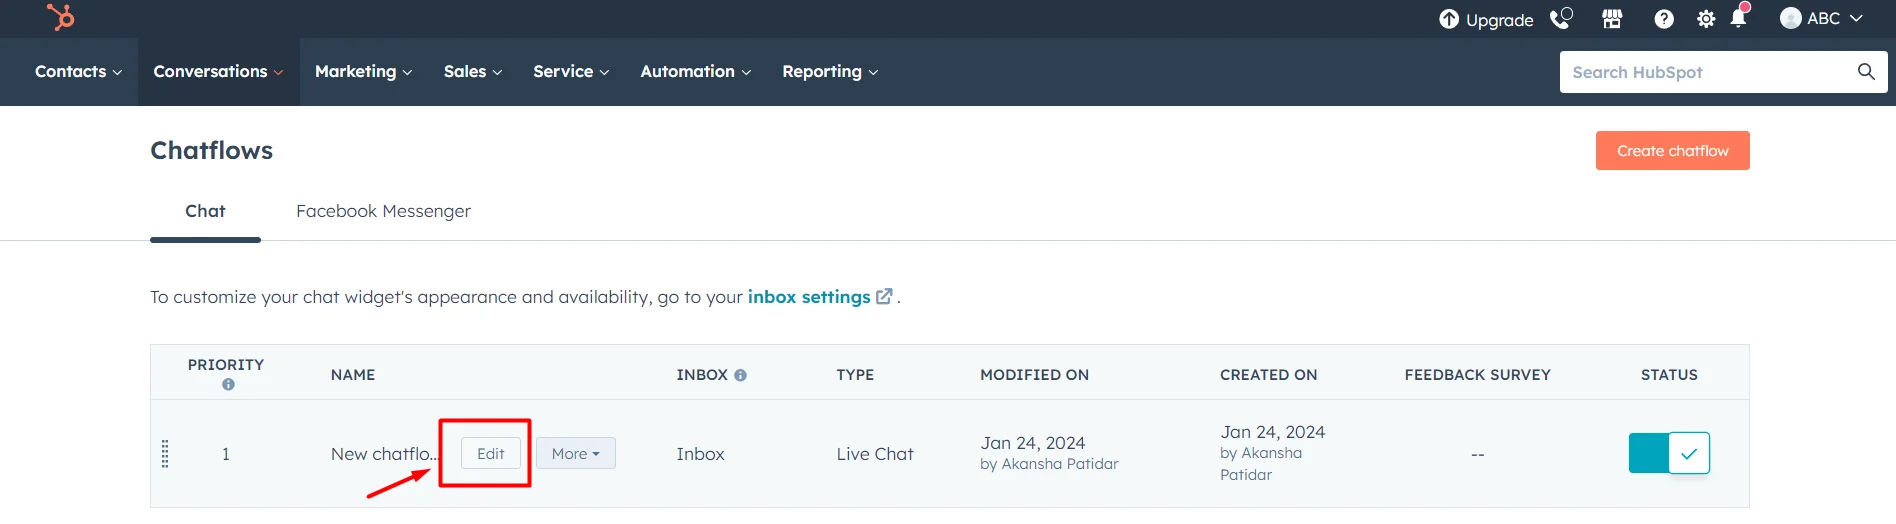Open the help question mark icon
Viewport: 1896px width, 524px height.
1664,19
